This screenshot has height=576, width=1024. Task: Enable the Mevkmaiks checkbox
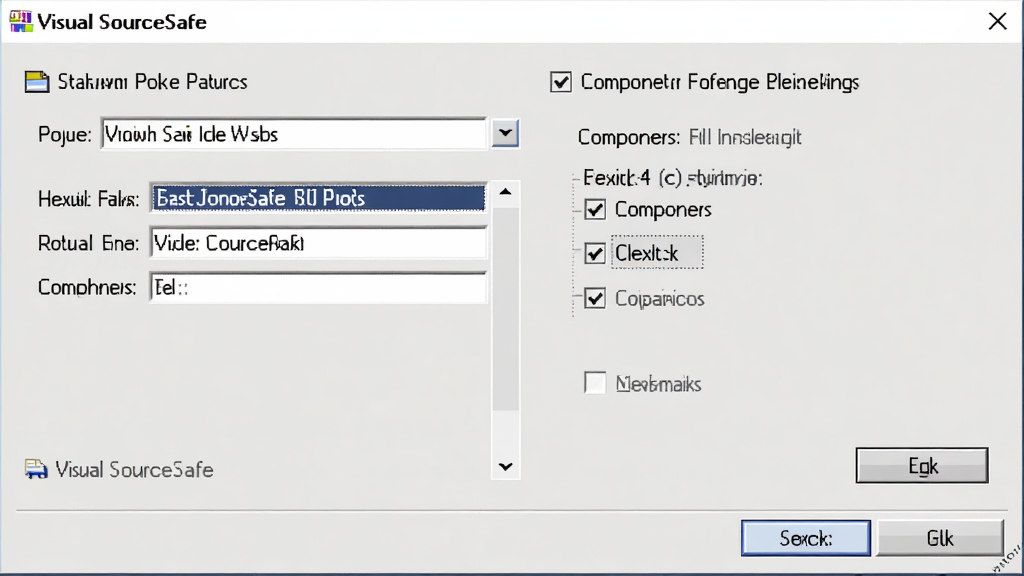click(x=594, y=383)
